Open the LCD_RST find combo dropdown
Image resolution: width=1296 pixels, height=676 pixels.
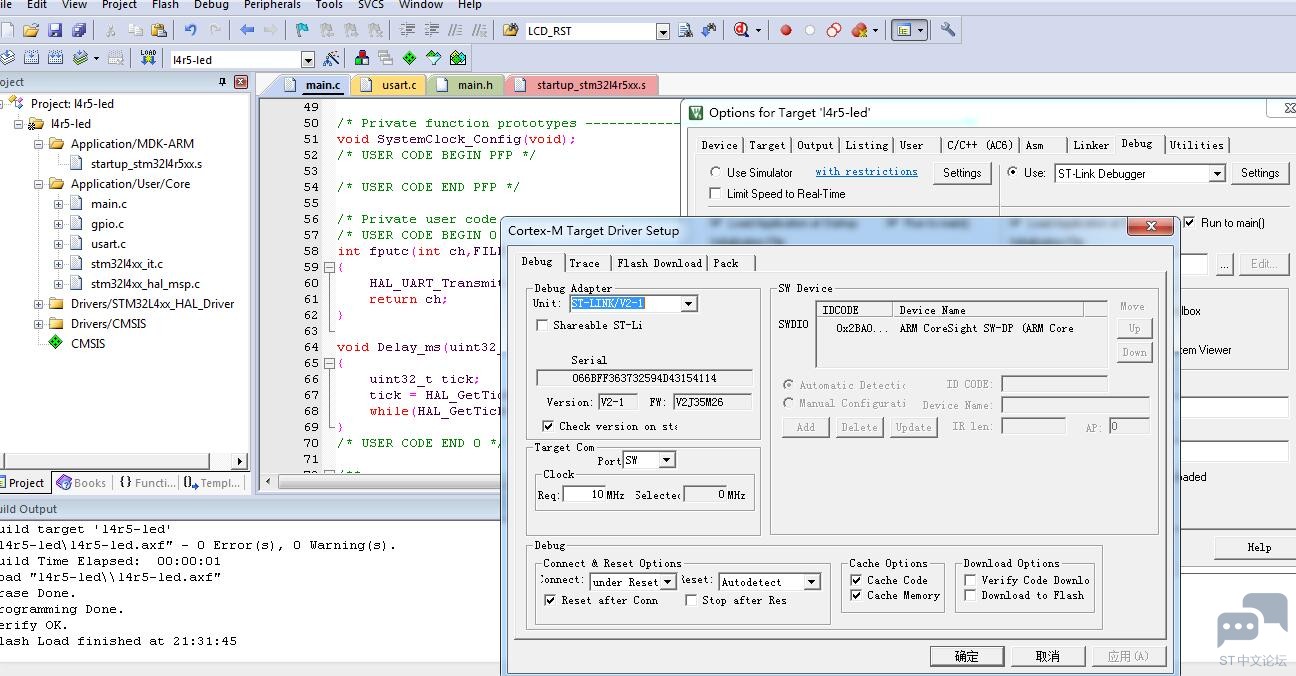(662, 31)
